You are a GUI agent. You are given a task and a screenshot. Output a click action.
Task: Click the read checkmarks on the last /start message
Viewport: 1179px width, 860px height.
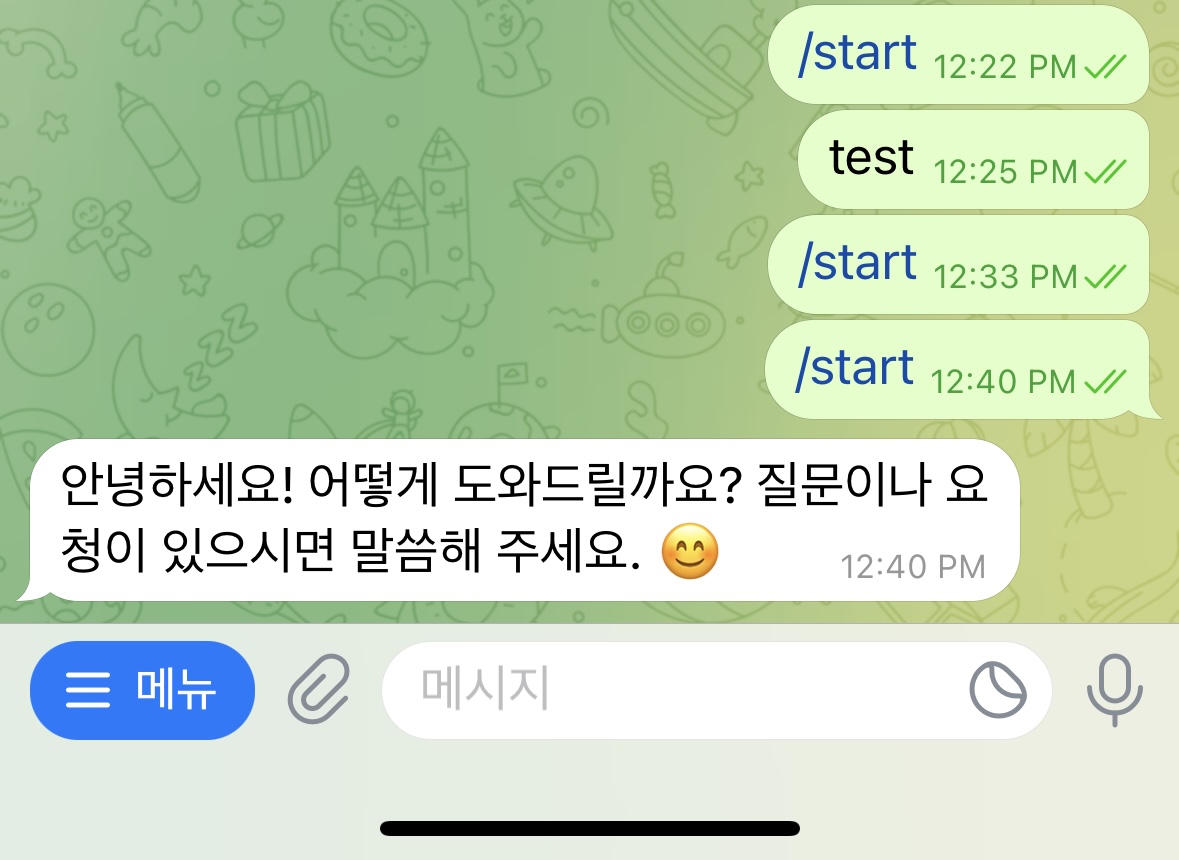click(x=1105, y=383)
